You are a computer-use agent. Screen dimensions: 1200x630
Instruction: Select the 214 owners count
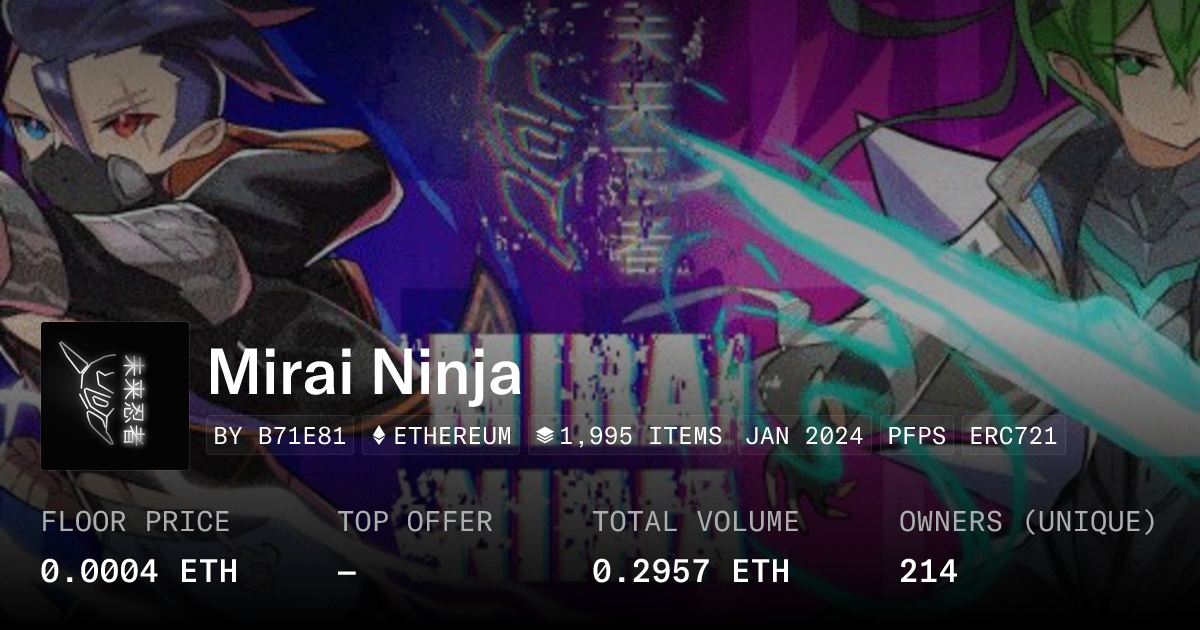tap(928, 571)
